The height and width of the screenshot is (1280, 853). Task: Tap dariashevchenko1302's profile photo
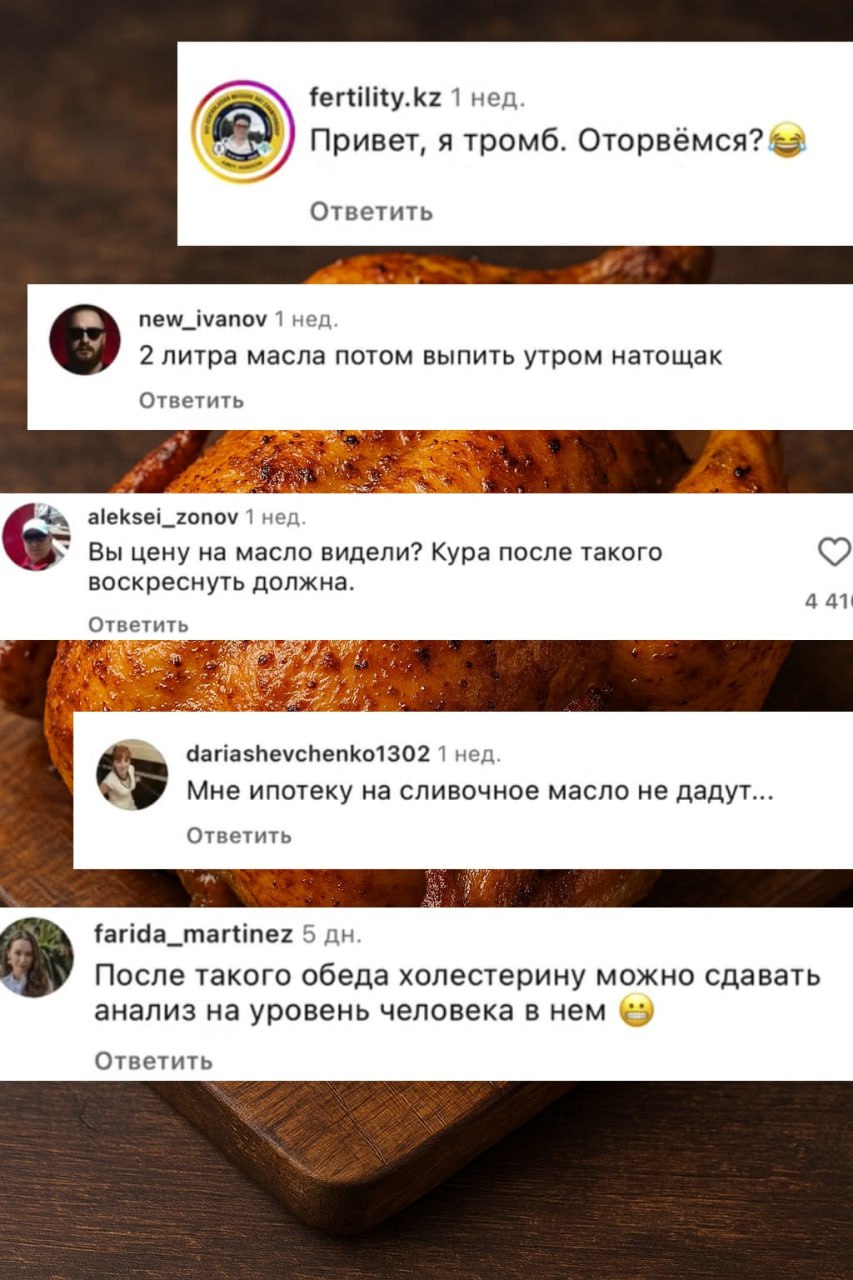pos(132,774)
